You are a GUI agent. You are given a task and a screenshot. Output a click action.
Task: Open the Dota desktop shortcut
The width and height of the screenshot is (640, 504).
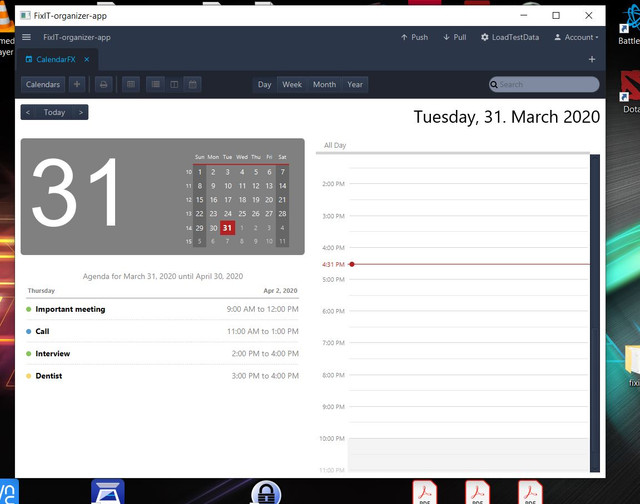629,92
